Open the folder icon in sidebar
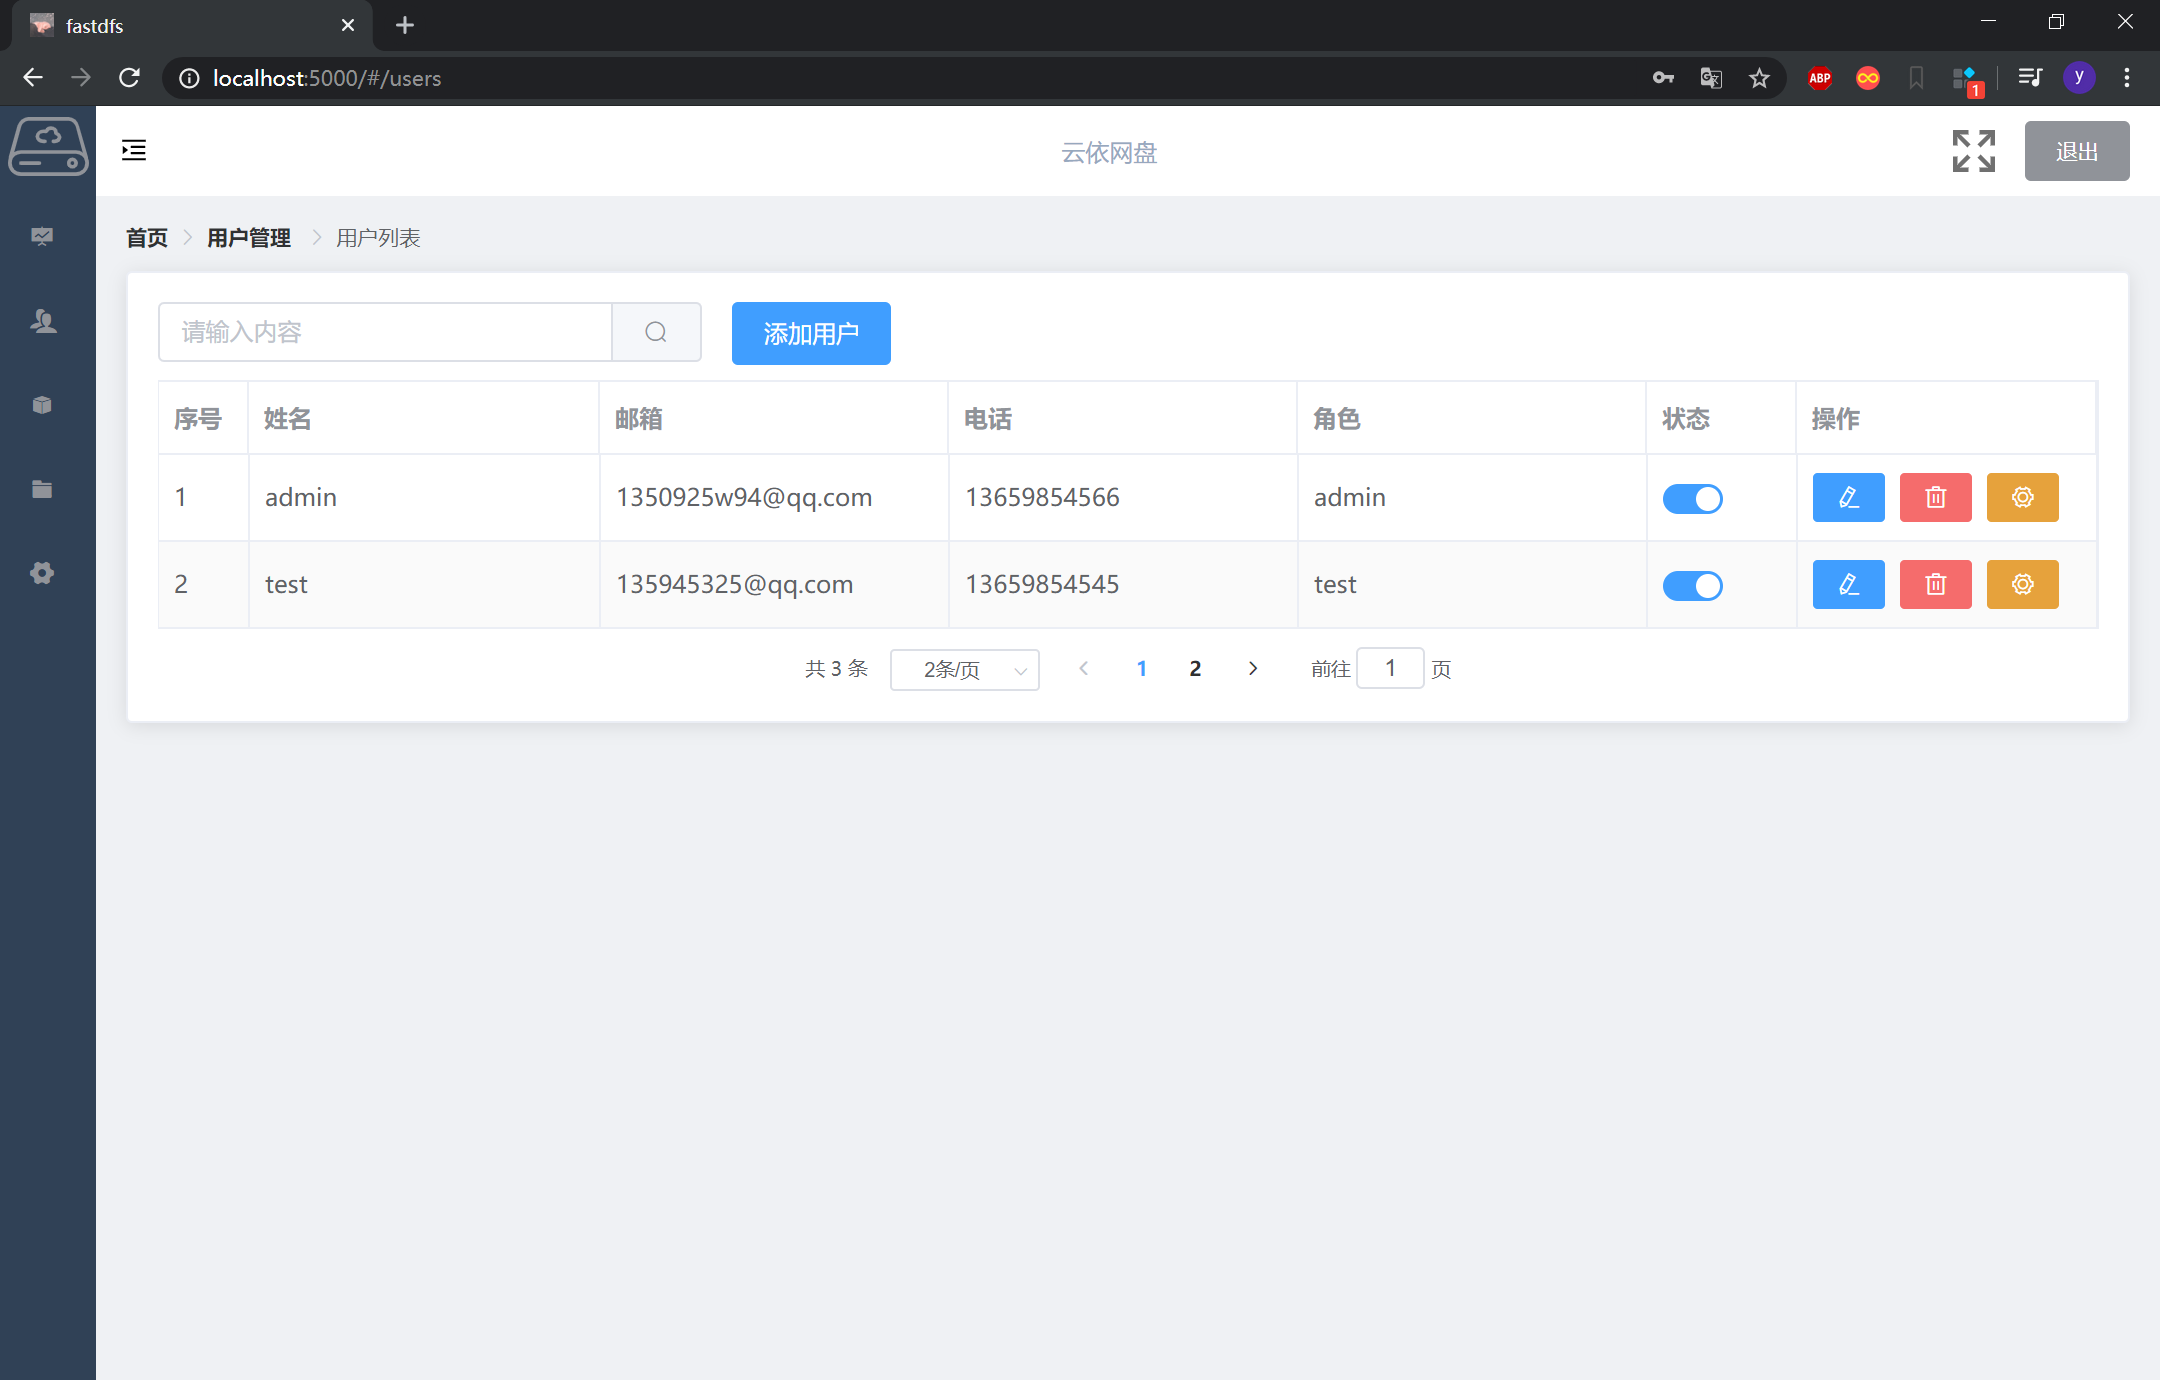 pos(42,489)
